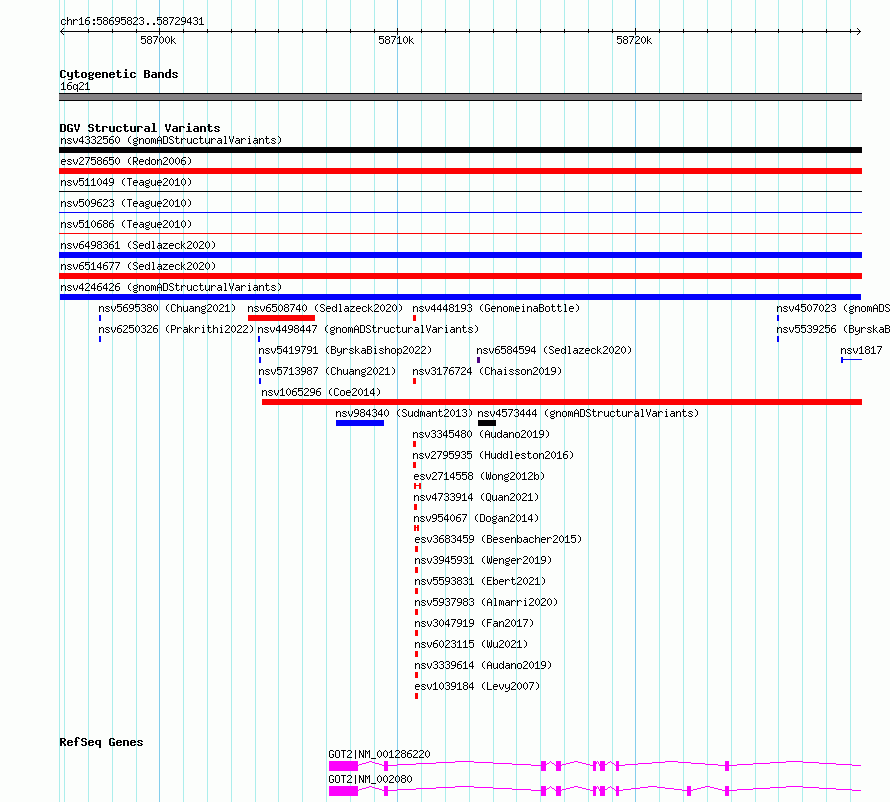Click the RefSeq Genes track title
This screenshot has width=890, height=802.
point(101,742)
